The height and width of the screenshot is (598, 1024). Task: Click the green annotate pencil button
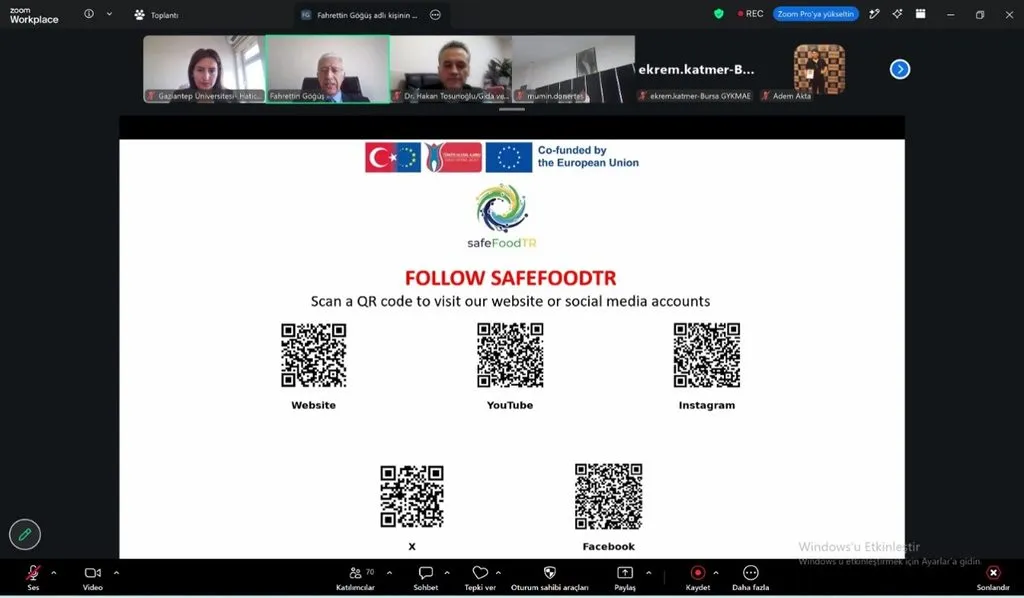pyautogui.click(x=25, y=535)
